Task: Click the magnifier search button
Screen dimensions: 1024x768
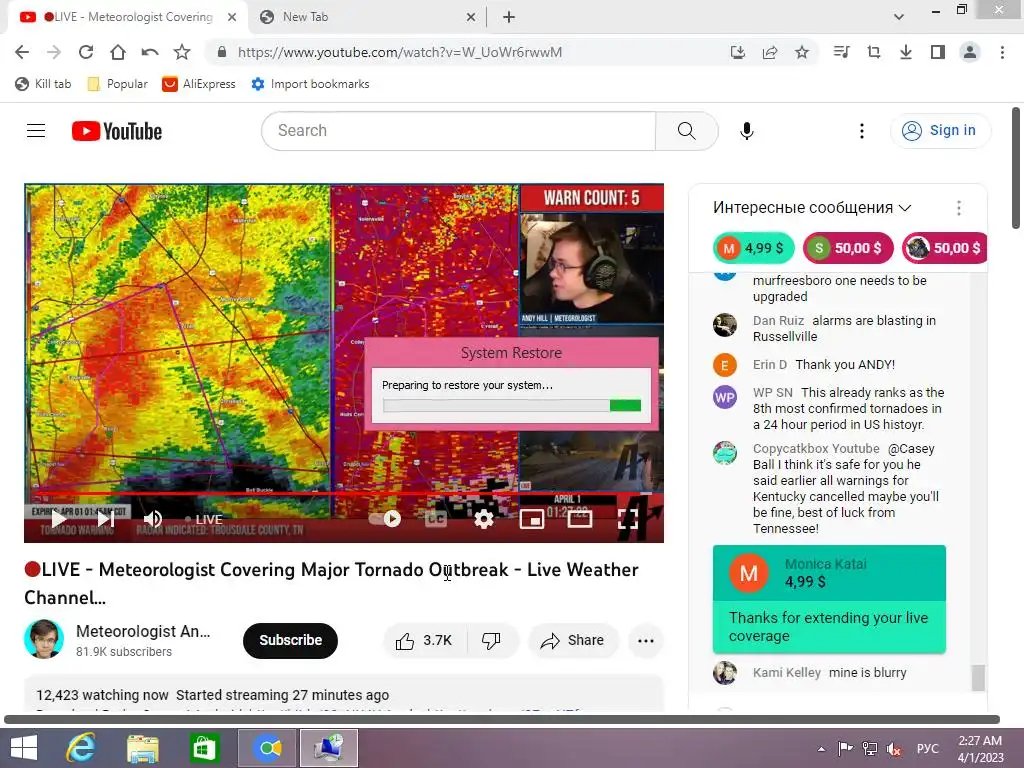Action: 686,131
